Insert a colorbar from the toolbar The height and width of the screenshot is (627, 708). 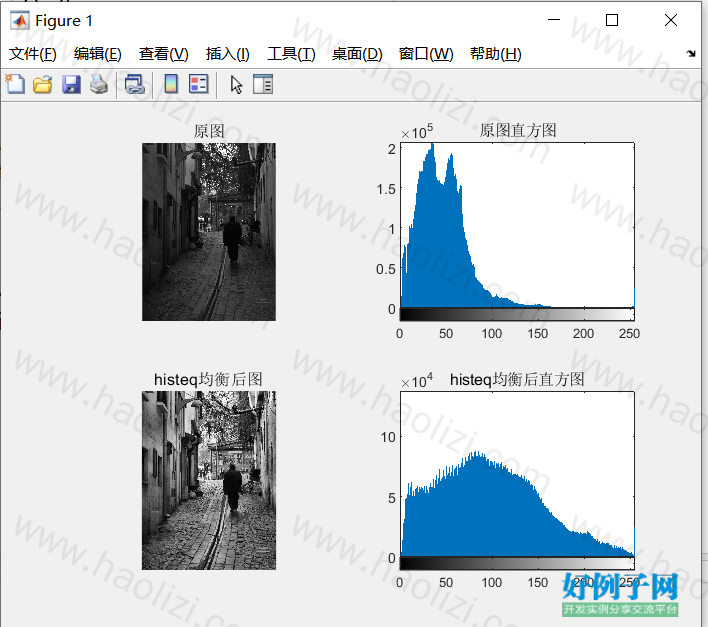171,84
